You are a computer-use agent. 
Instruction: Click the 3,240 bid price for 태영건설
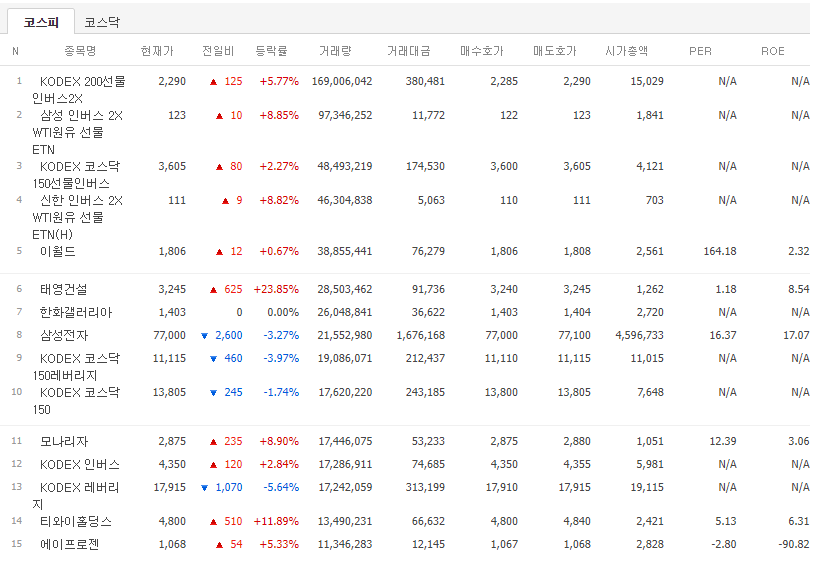[504, 289]
